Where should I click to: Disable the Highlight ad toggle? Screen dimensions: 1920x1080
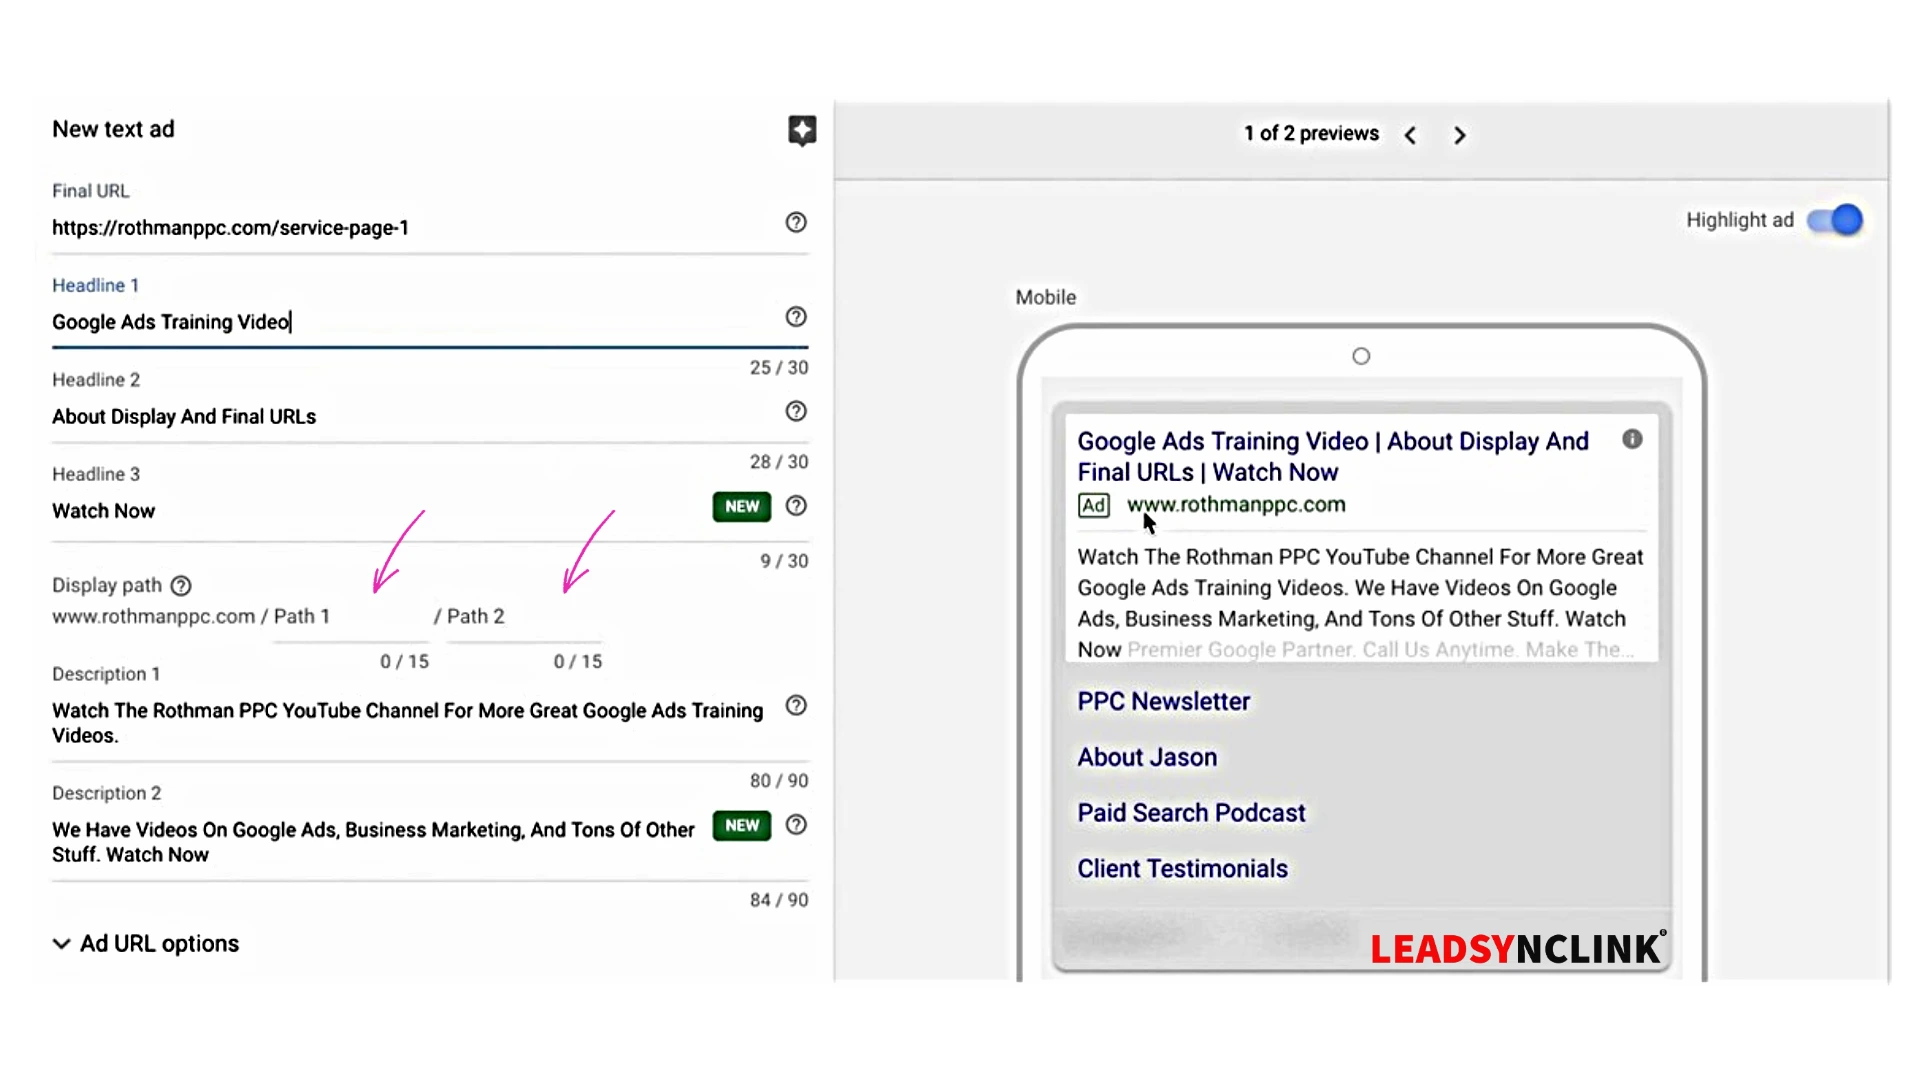coord(1834,220)
